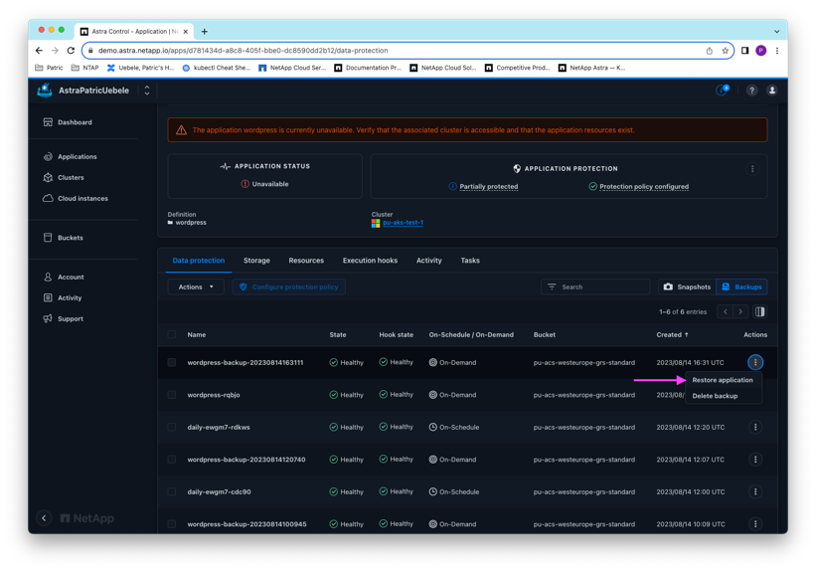Open actions menu for wordpress-backup-20230814163111
This screenshot has width=816, height=571.
coord(755,362)
